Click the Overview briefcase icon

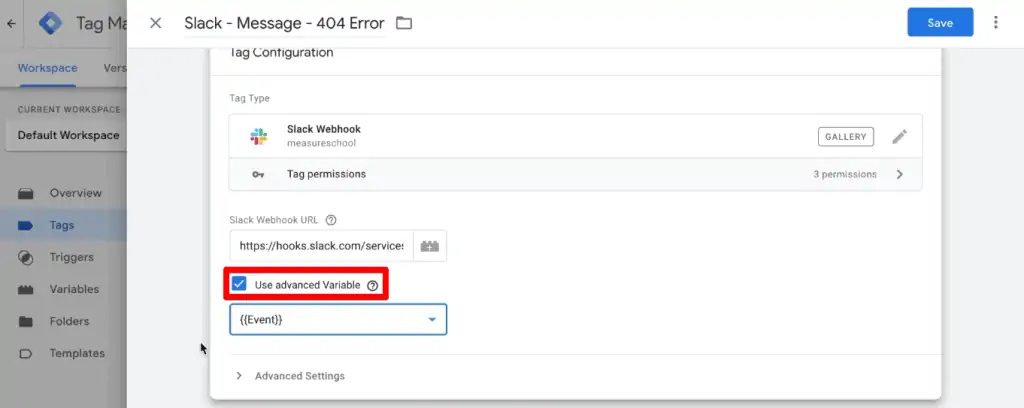tap(25, 193)
